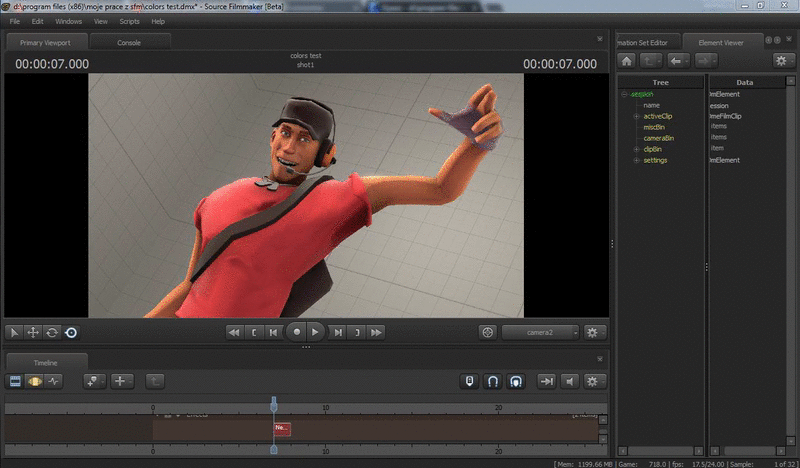
Task: Click the home icon in Element Viewer
Action: point(627,60)
